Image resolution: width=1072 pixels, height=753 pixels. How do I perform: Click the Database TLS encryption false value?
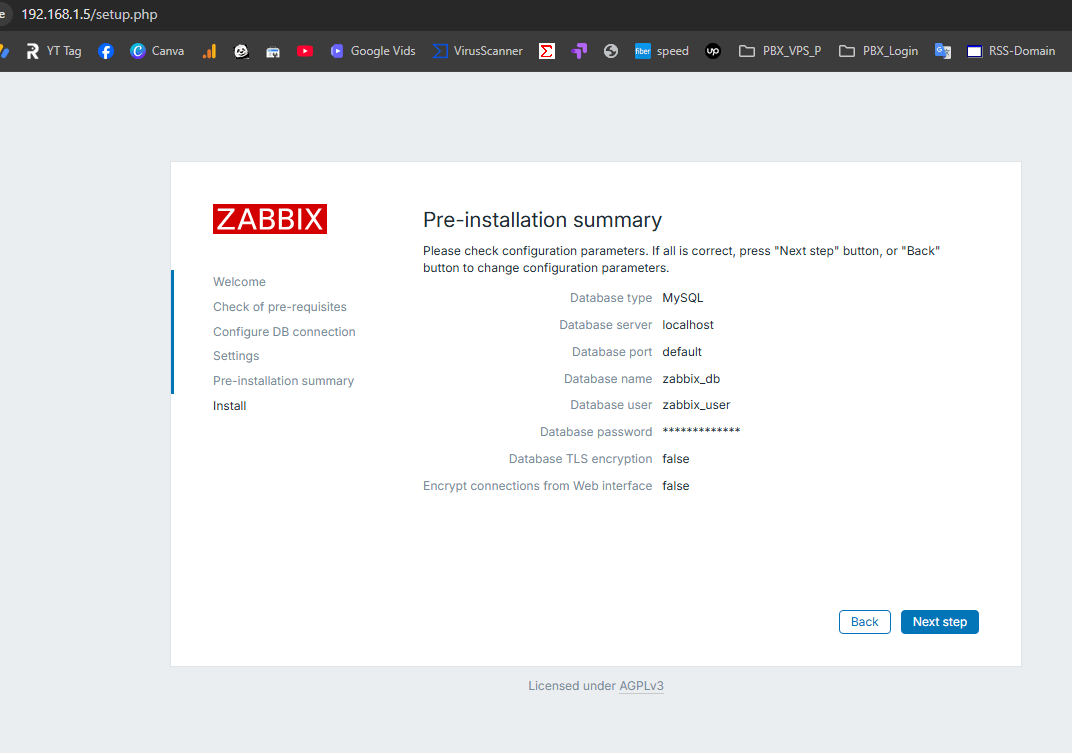tap(675, 459)
